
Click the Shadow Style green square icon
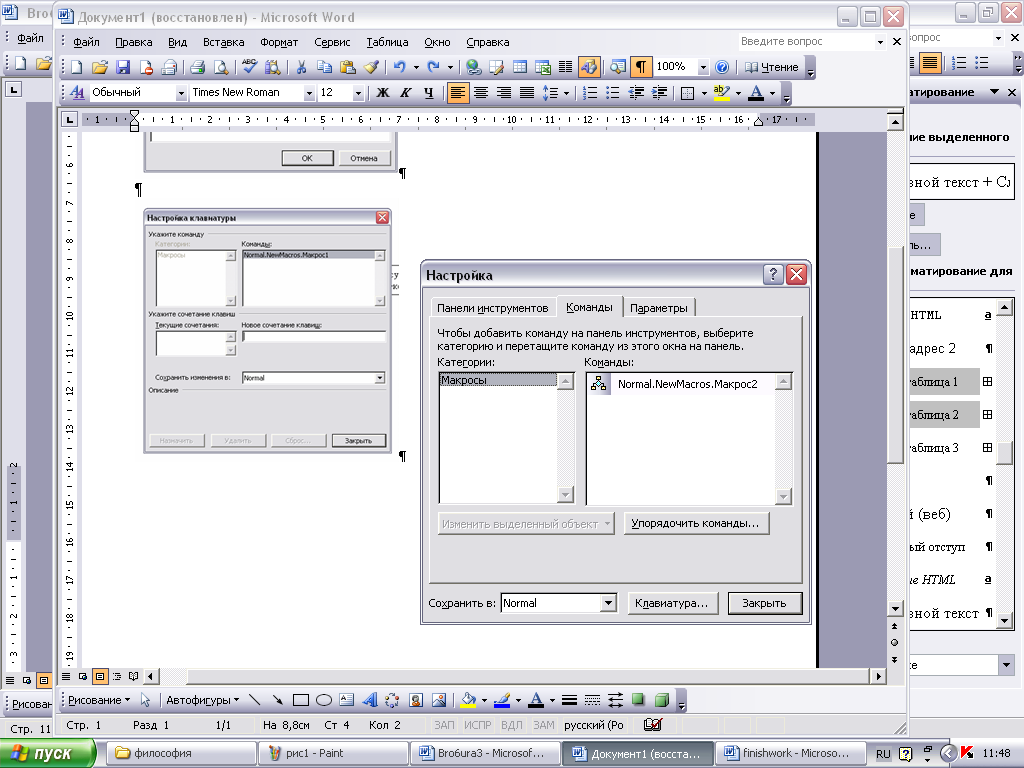tap(638, 700)
